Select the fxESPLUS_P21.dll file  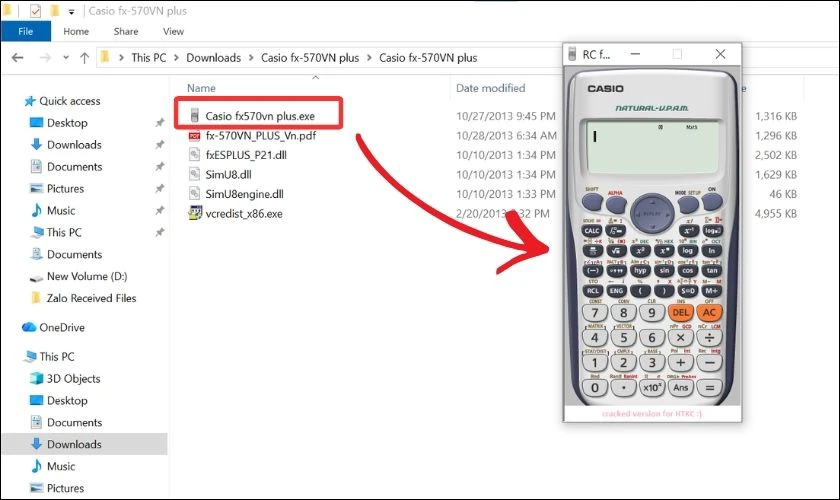tap(246, 155)
